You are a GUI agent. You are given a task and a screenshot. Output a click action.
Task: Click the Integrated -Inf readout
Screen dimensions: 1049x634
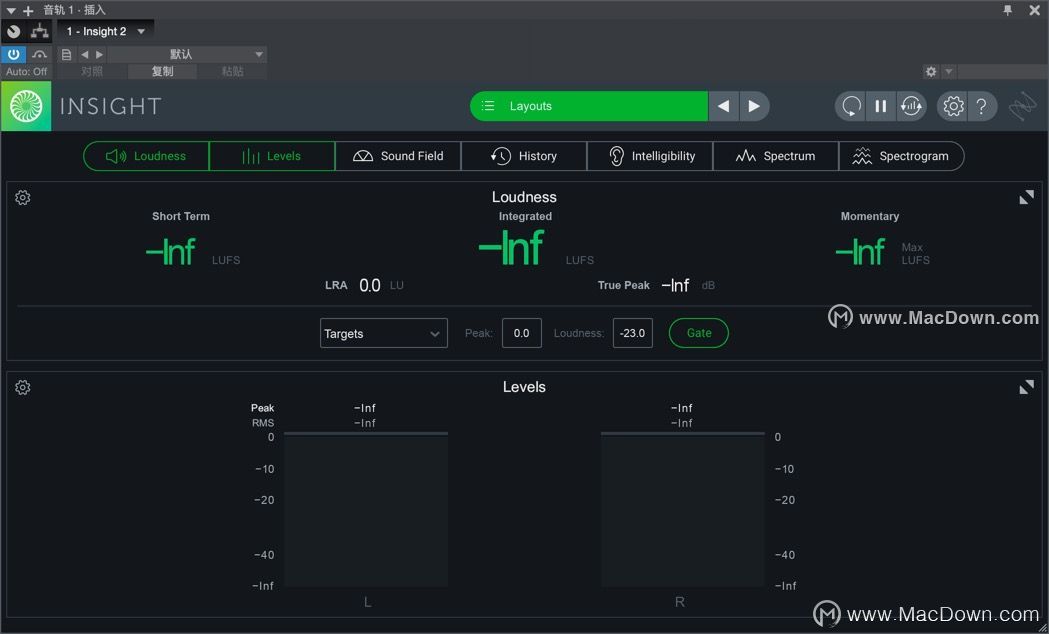pyautogui.click(x=511, y=247)
